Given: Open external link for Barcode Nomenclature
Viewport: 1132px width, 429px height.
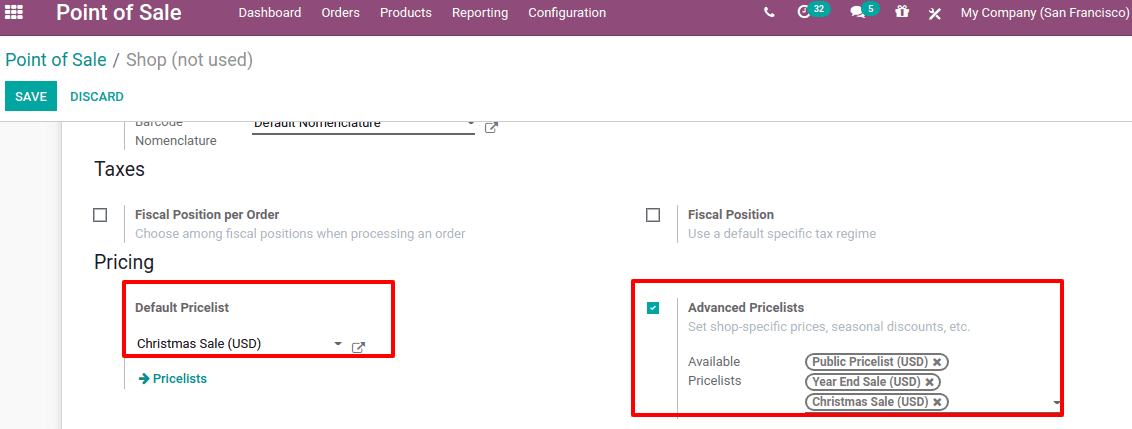Looking at the screenshot, I should [x=491, y=128].
